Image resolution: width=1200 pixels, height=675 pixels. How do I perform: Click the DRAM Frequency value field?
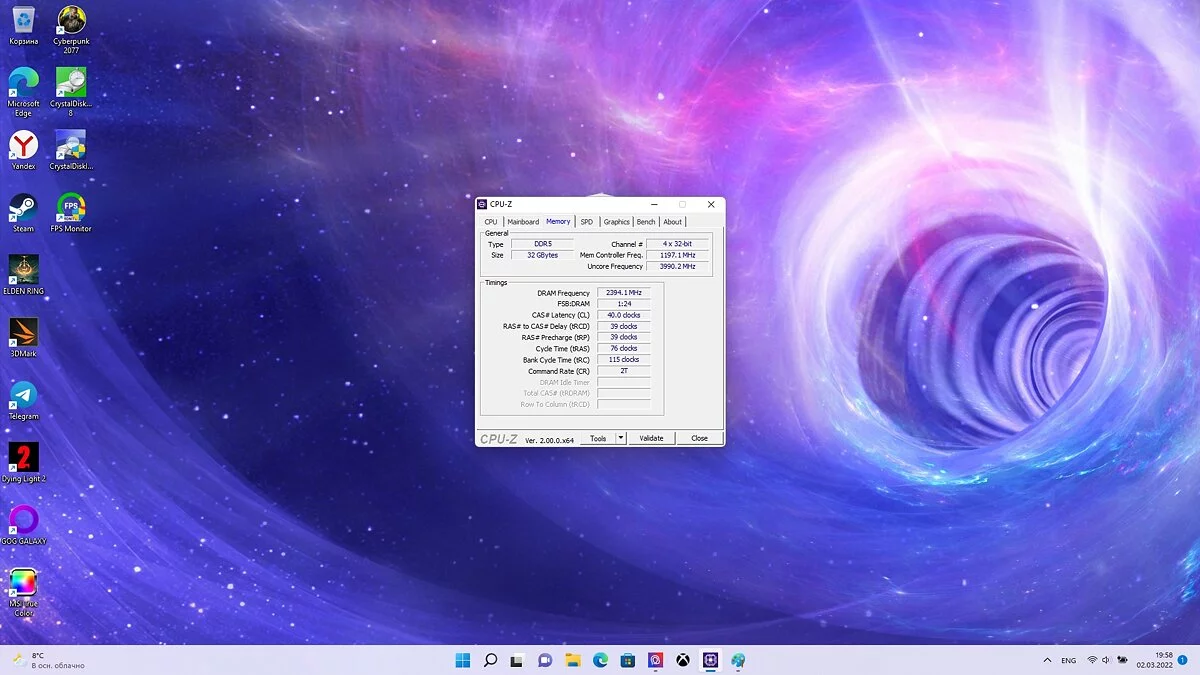coord(624,293)
